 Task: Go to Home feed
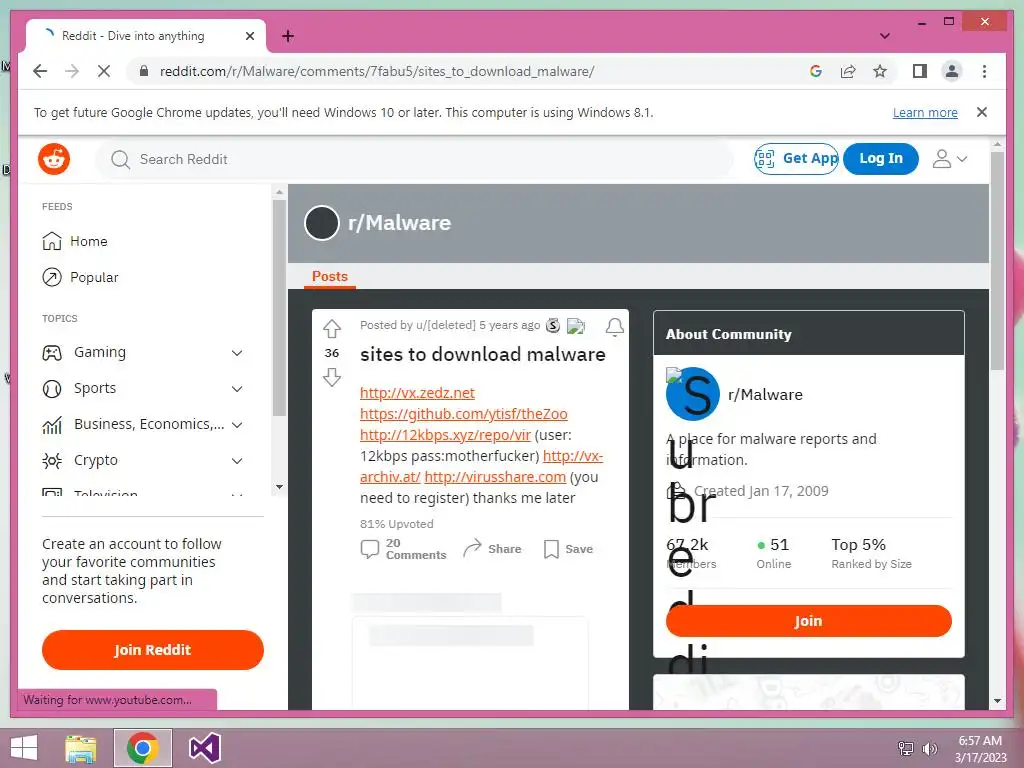click(88, 241)
